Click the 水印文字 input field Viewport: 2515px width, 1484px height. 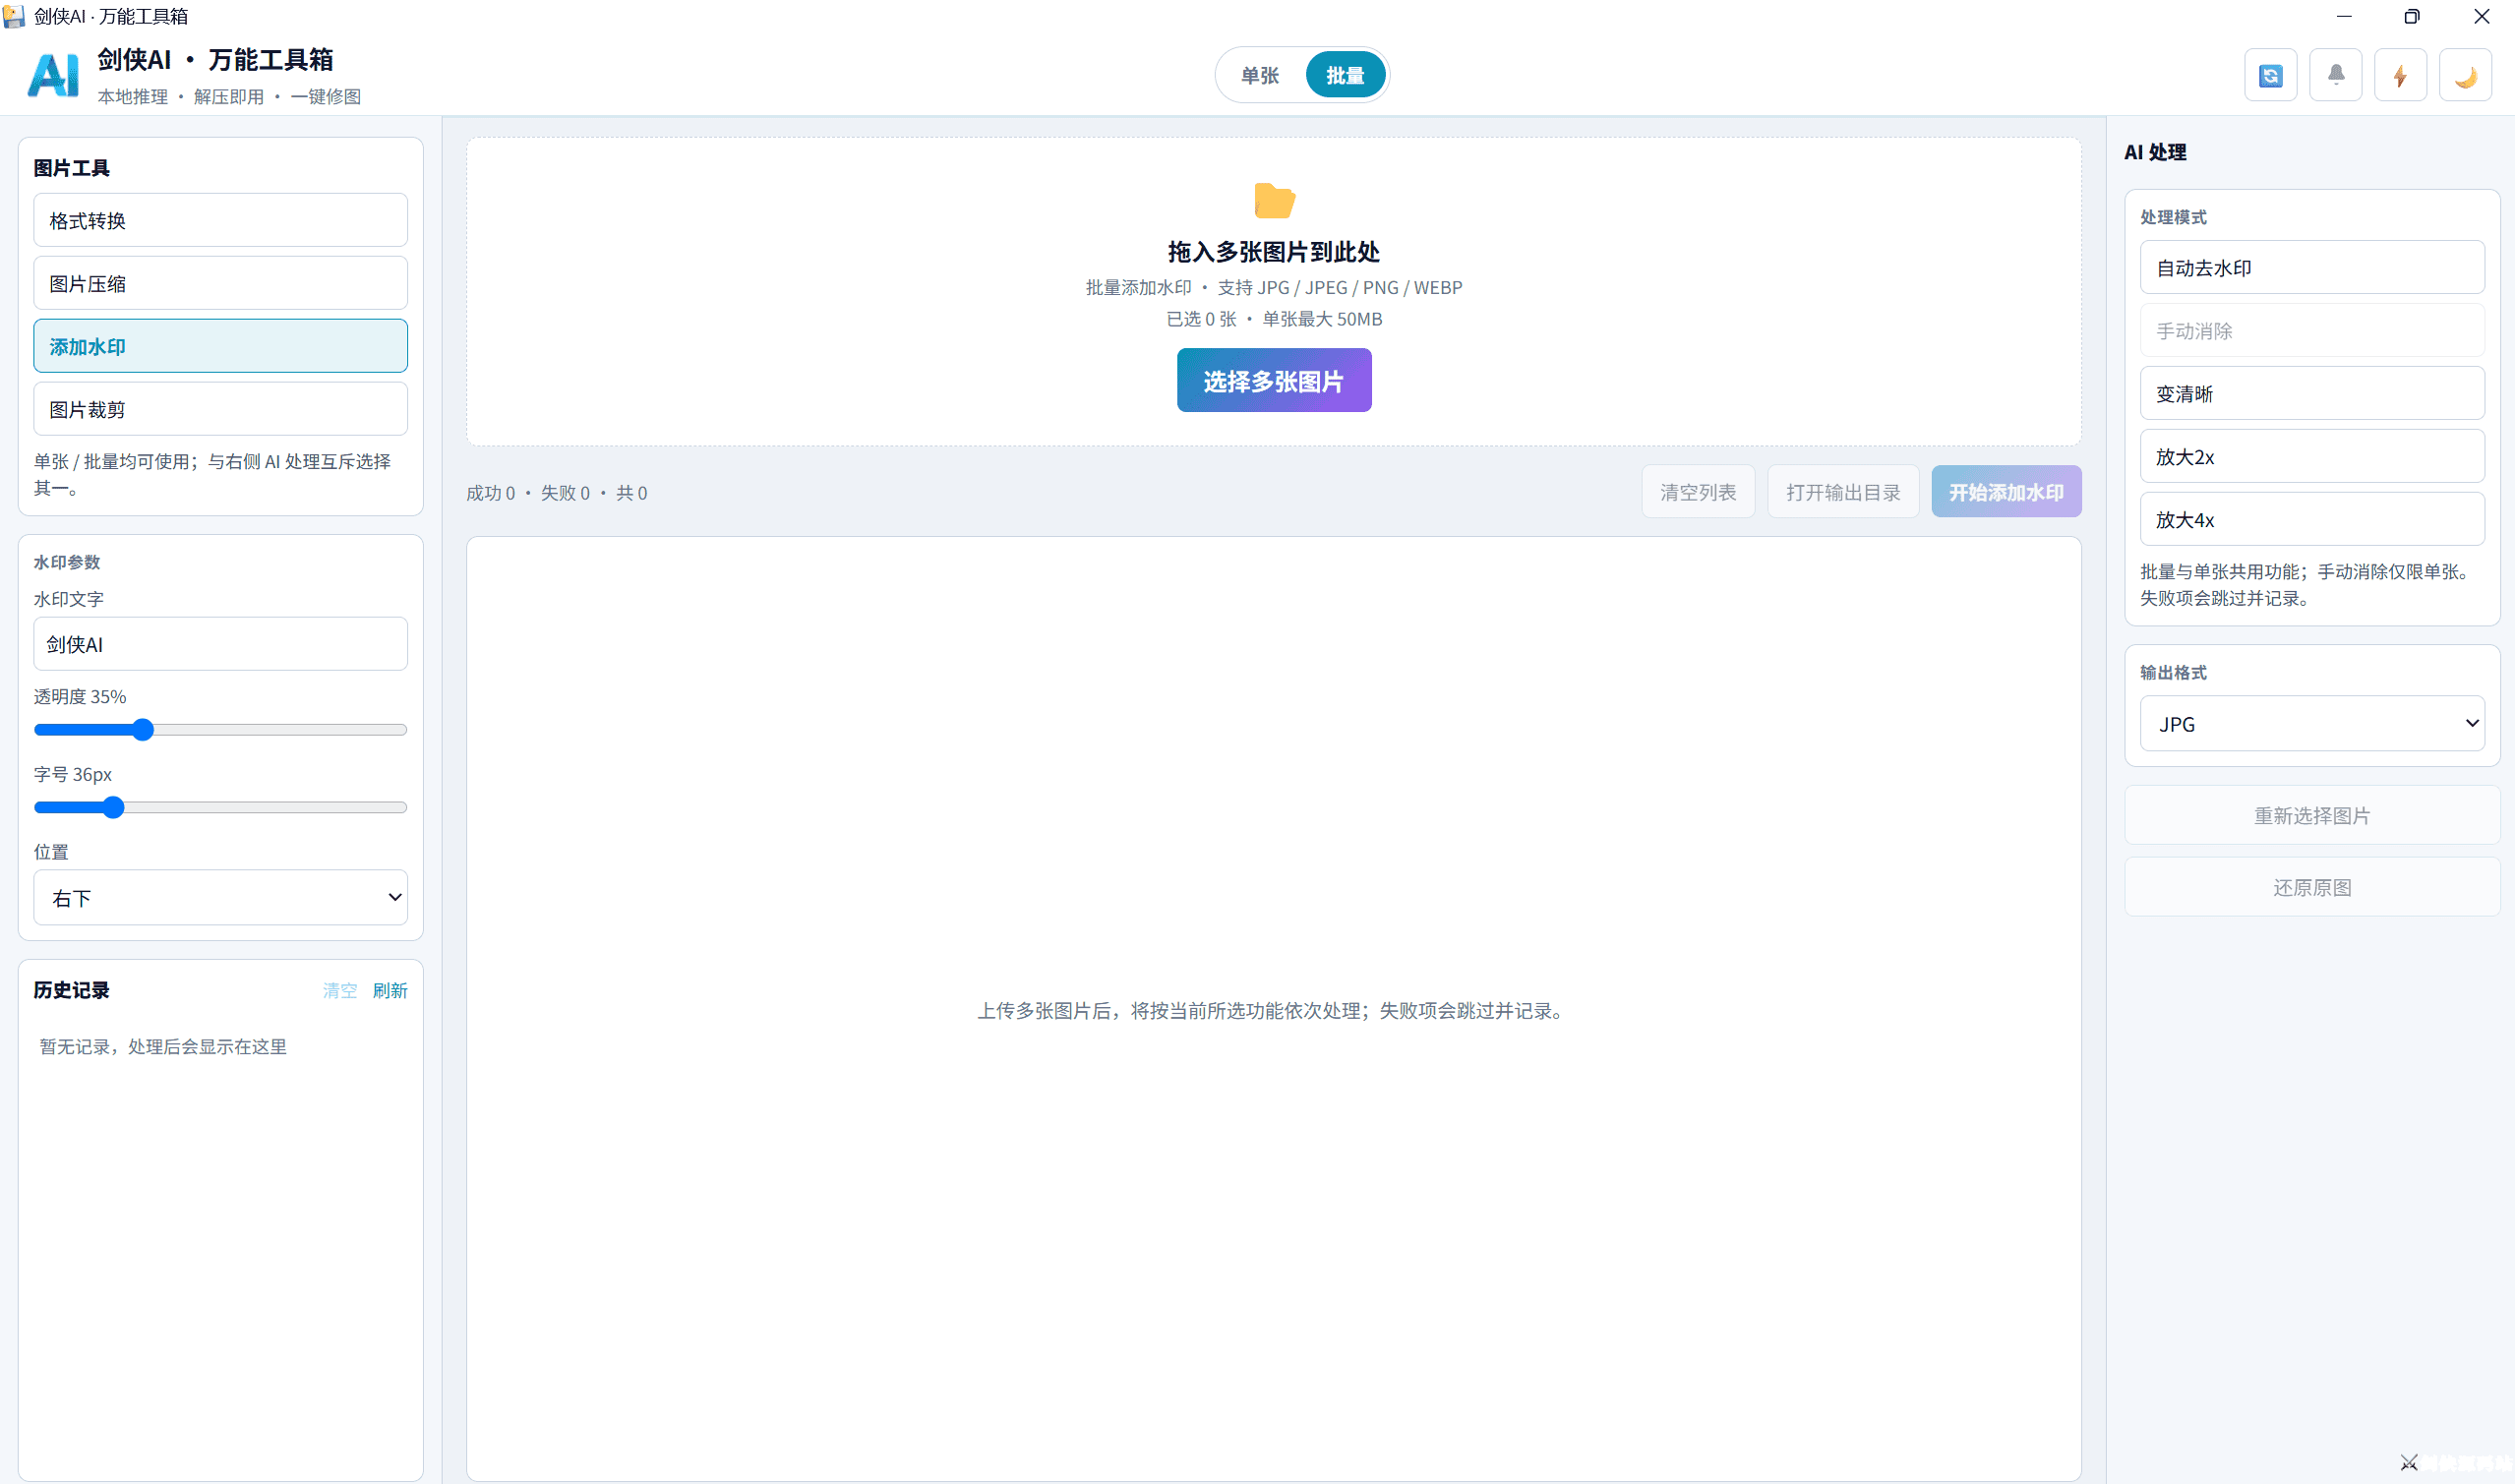click(x=220, y=644)
